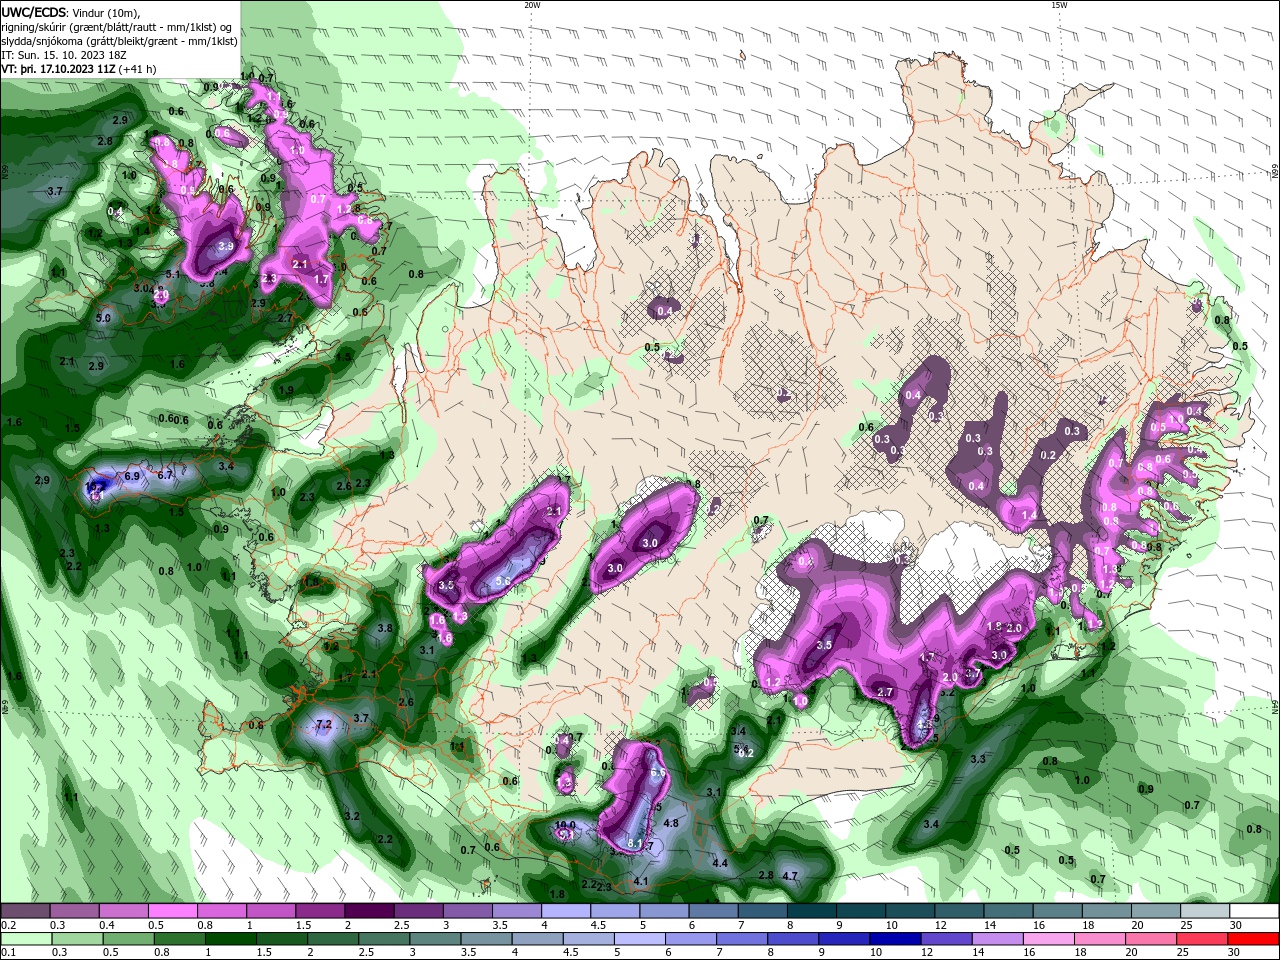This screenshot has height=960, width=1280.
Task: Click the 'VT: þri. 17.10.2023 11Z' valid time
Action: point(58,69)
